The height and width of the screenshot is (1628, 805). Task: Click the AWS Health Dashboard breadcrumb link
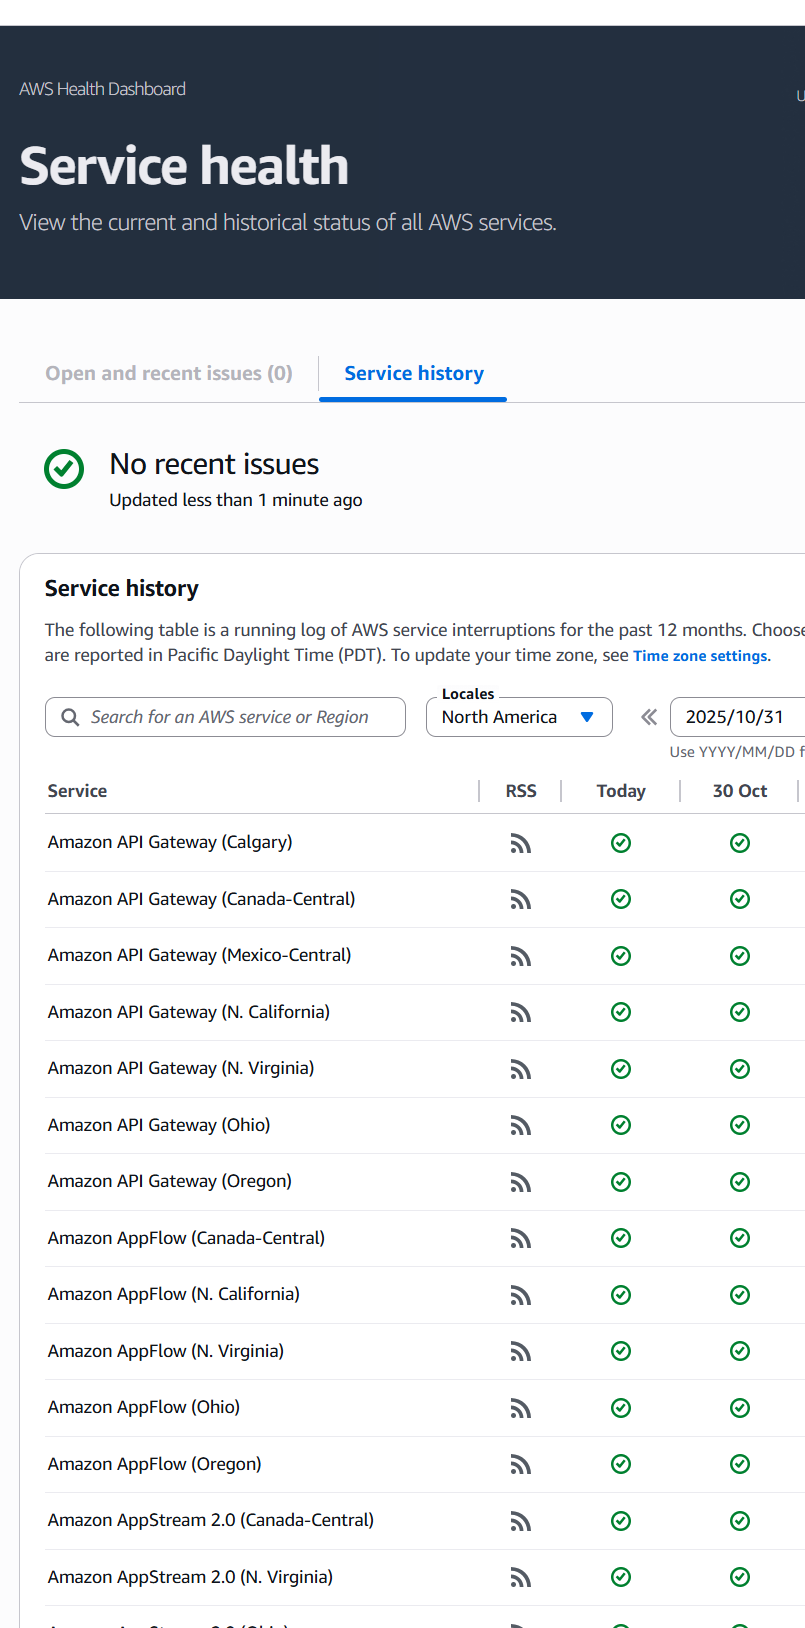(x=102, y=89)
